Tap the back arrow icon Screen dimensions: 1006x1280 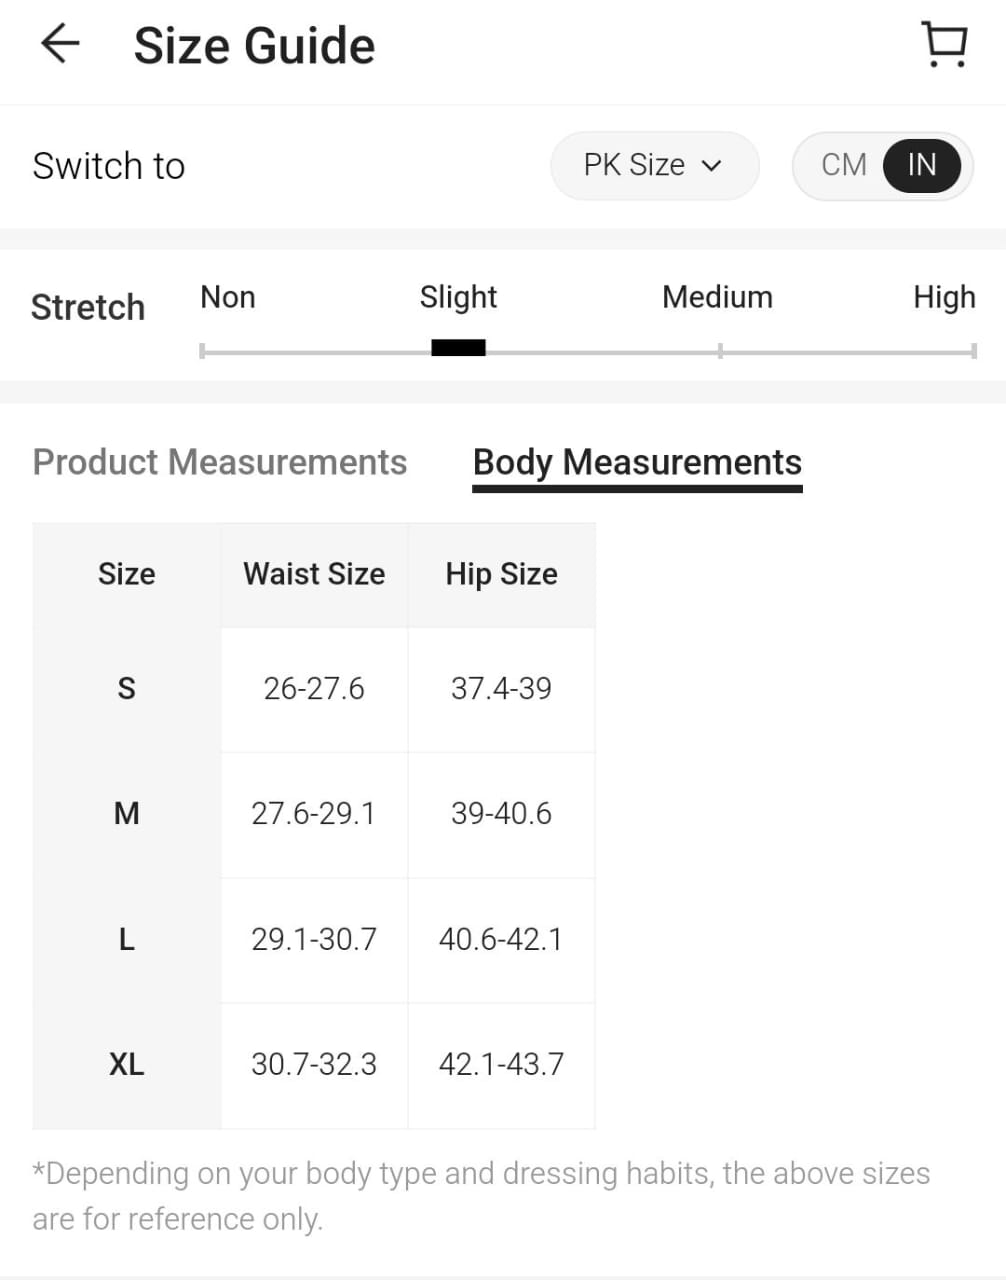[x=60, y=44]
